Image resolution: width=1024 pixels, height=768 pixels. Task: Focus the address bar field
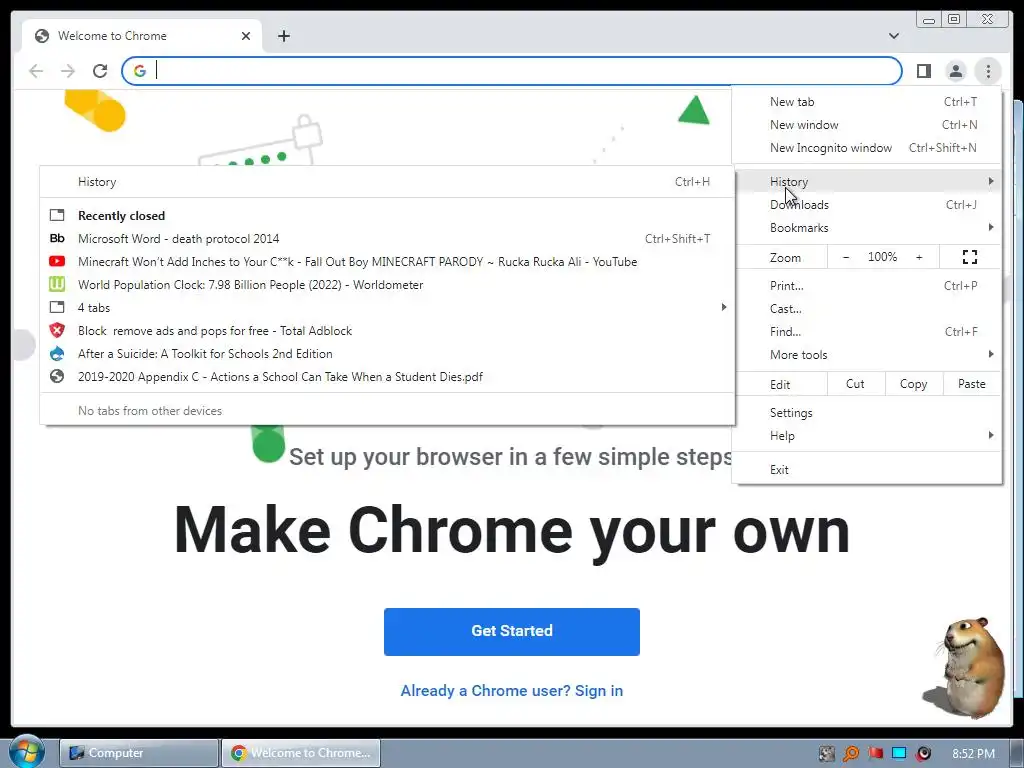511,71
